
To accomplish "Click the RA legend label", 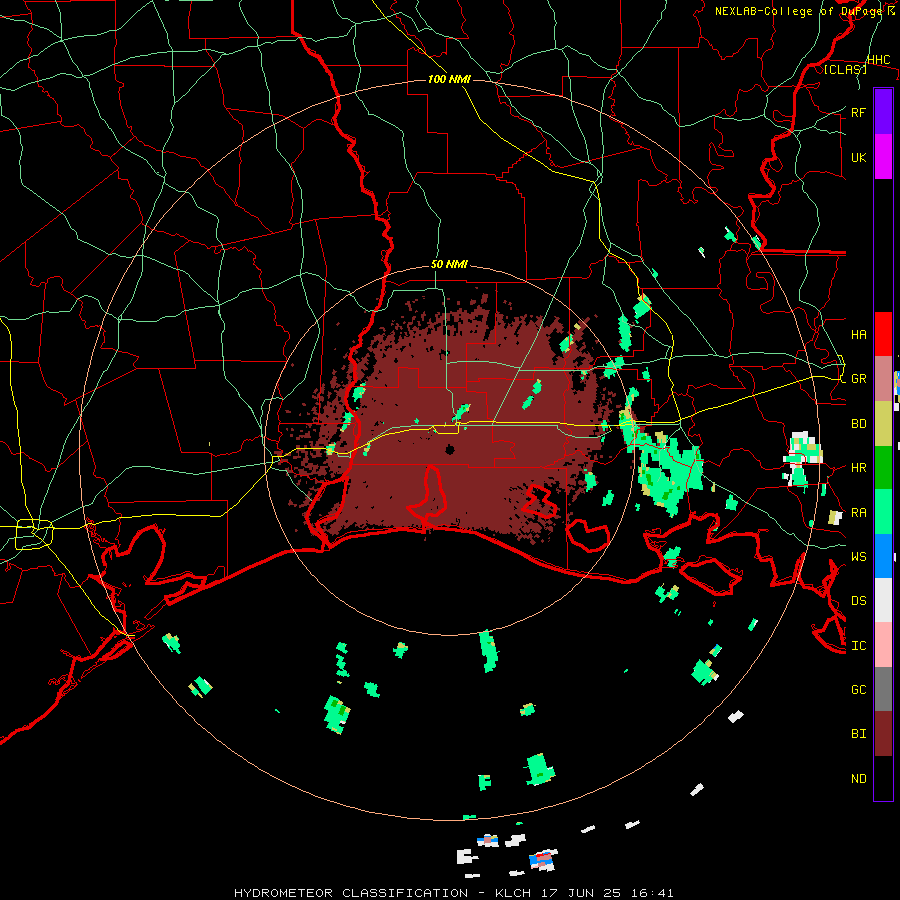I will click(x=859, y=512).
